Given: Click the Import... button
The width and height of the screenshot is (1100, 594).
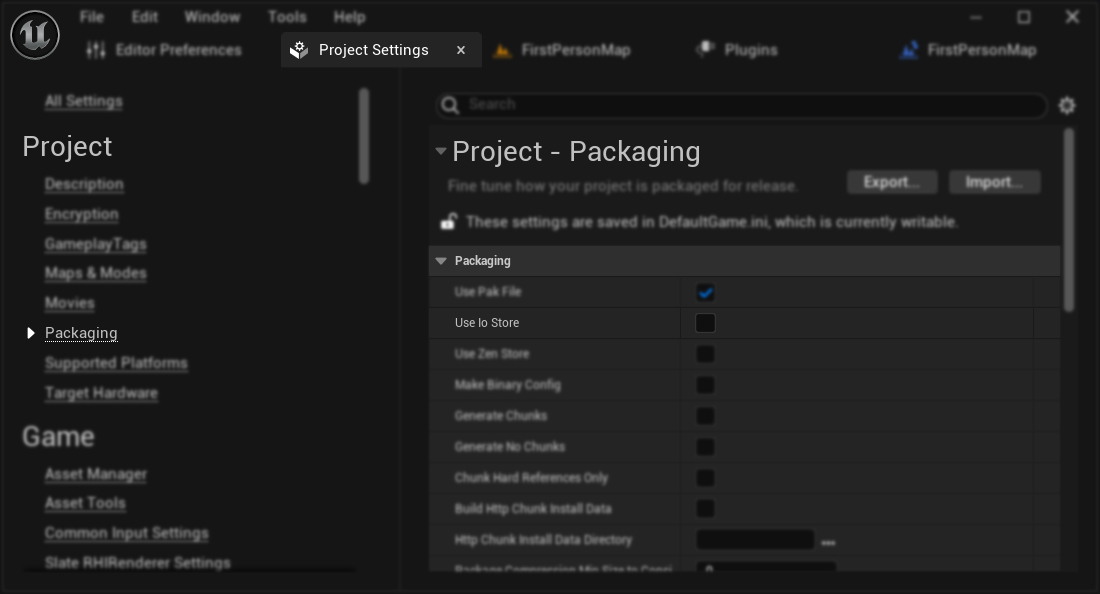Looking at the screenshot, I should pos(995,182).
